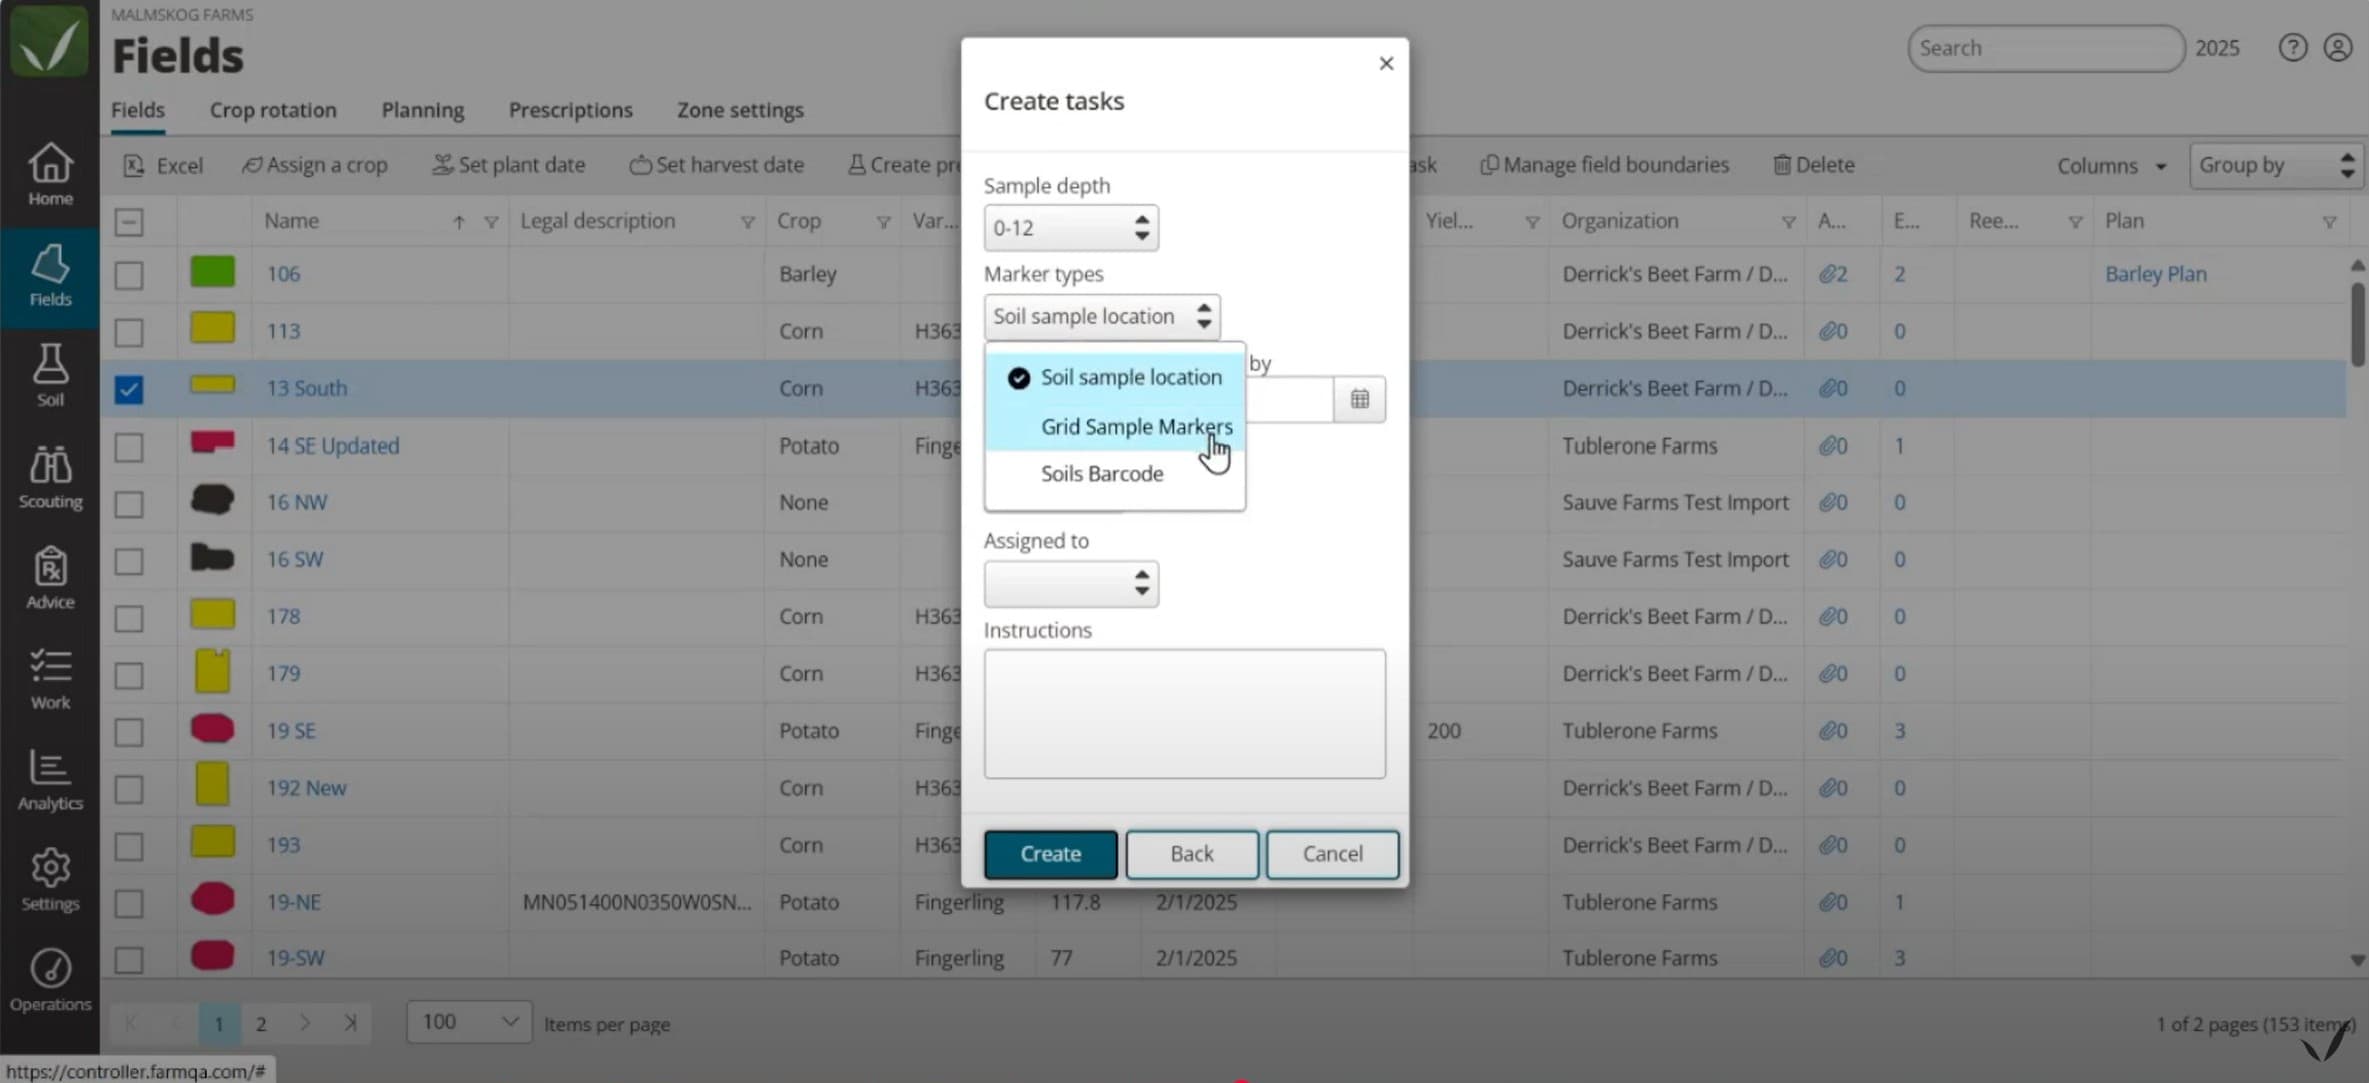Toggle the select-all header checkbox
Screen dimensions: 2369x1083
[129, 222]
